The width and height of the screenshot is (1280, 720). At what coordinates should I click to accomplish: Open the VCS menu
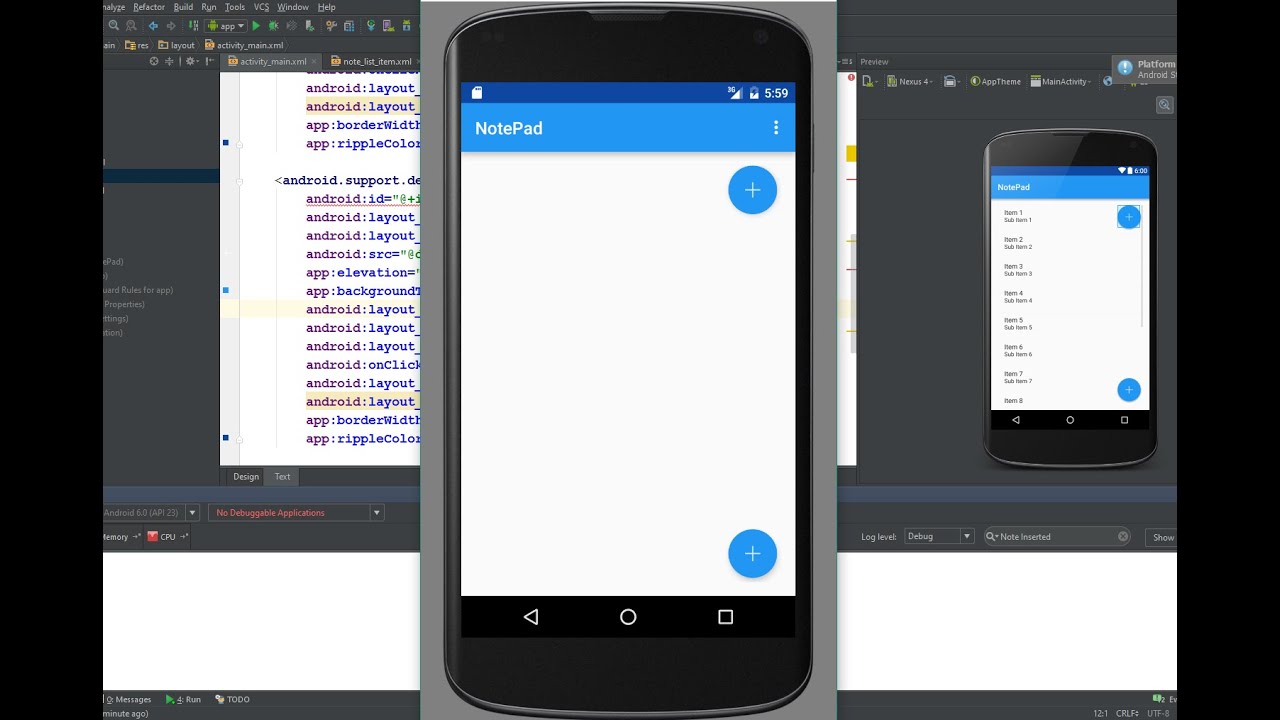[x=261, y=7]
